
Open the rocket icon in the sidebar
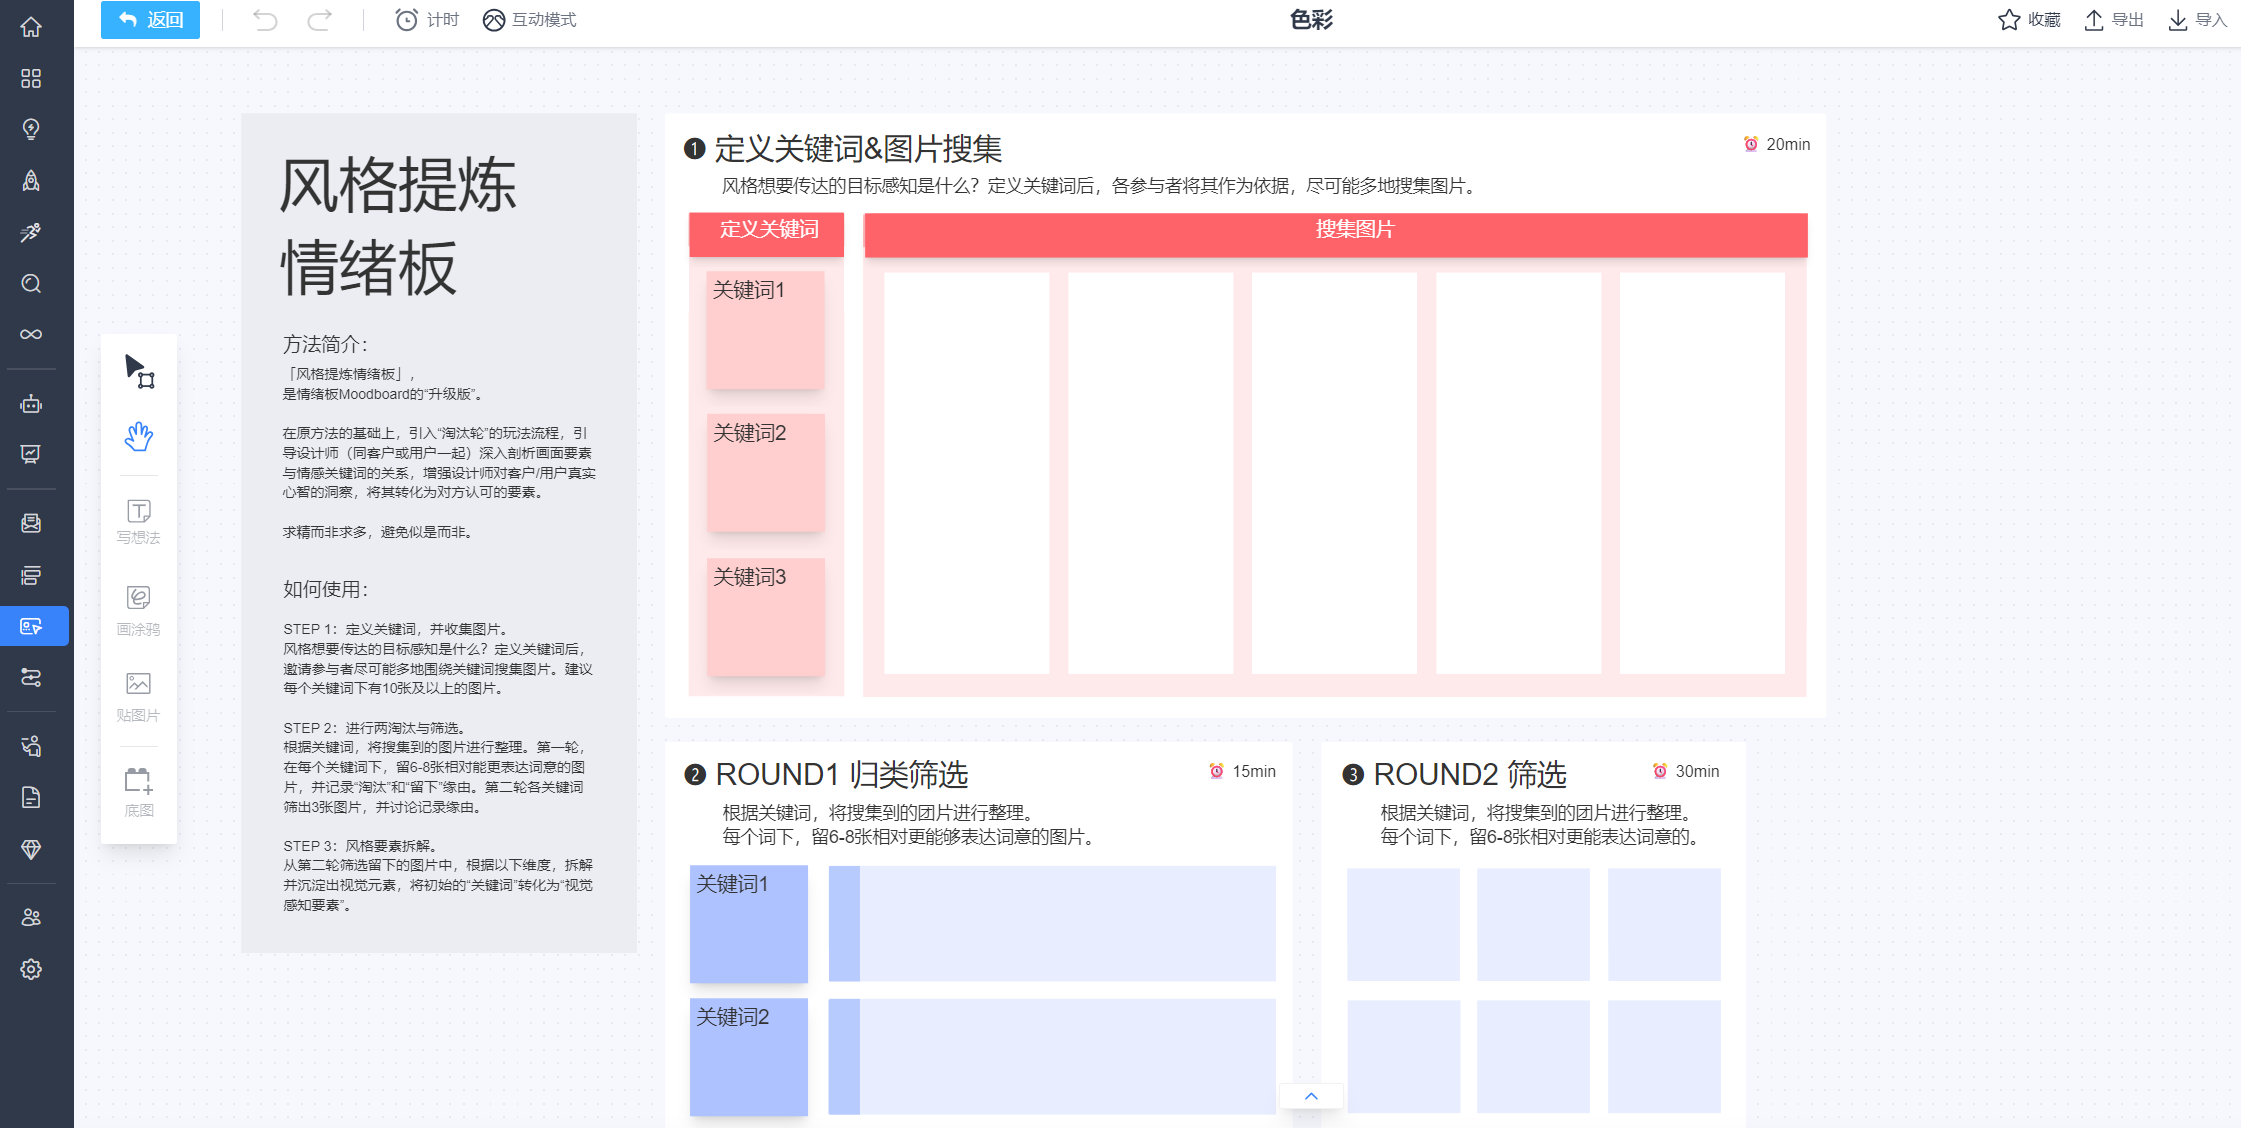click(x=31, y=181)
